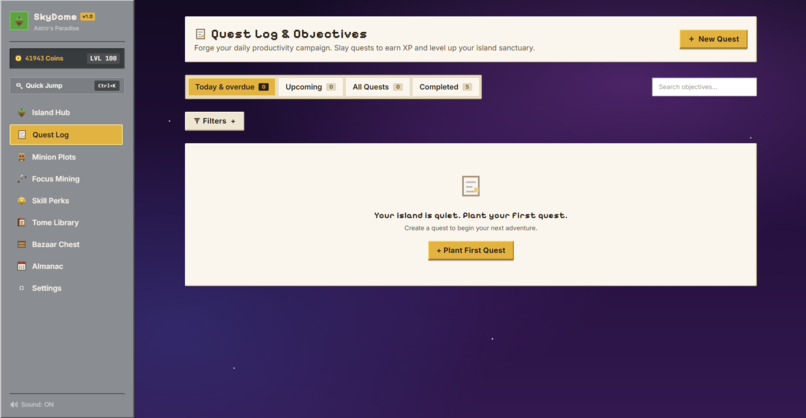Click the SkyDome island logo icon
This screenshot has height=418, width=806.
point(20,21)
